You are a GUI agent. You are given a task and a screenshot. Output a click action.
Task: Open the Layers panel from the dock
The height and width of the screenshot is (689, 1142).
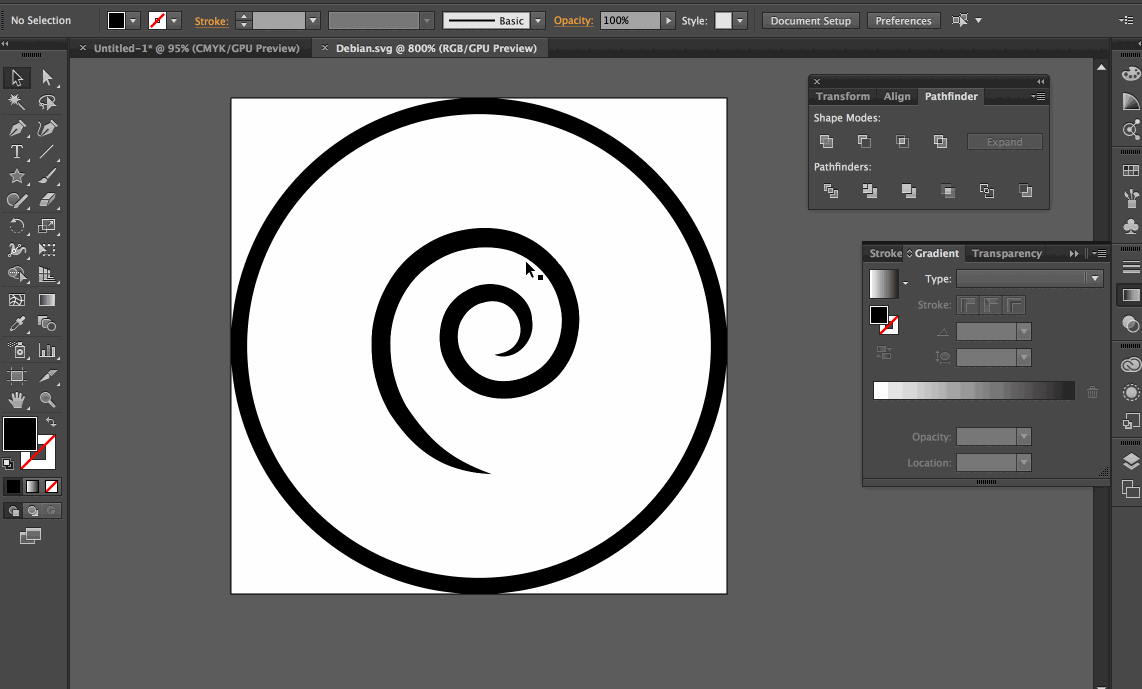click(1131, 461)
